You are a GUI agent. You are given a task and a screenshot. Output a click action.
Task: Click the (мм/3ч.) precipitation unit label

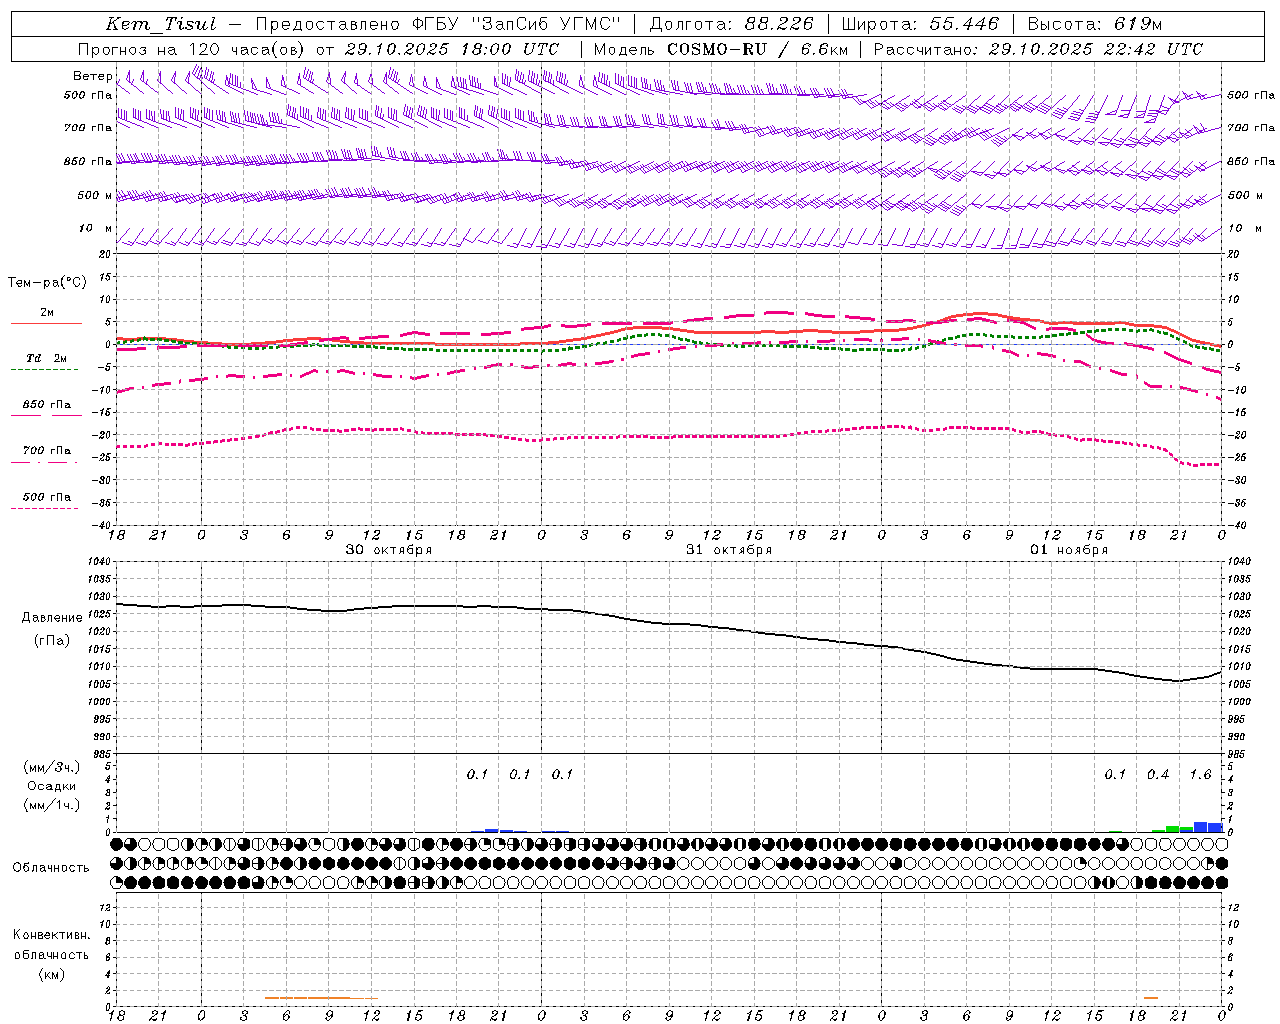click(52, 767)
